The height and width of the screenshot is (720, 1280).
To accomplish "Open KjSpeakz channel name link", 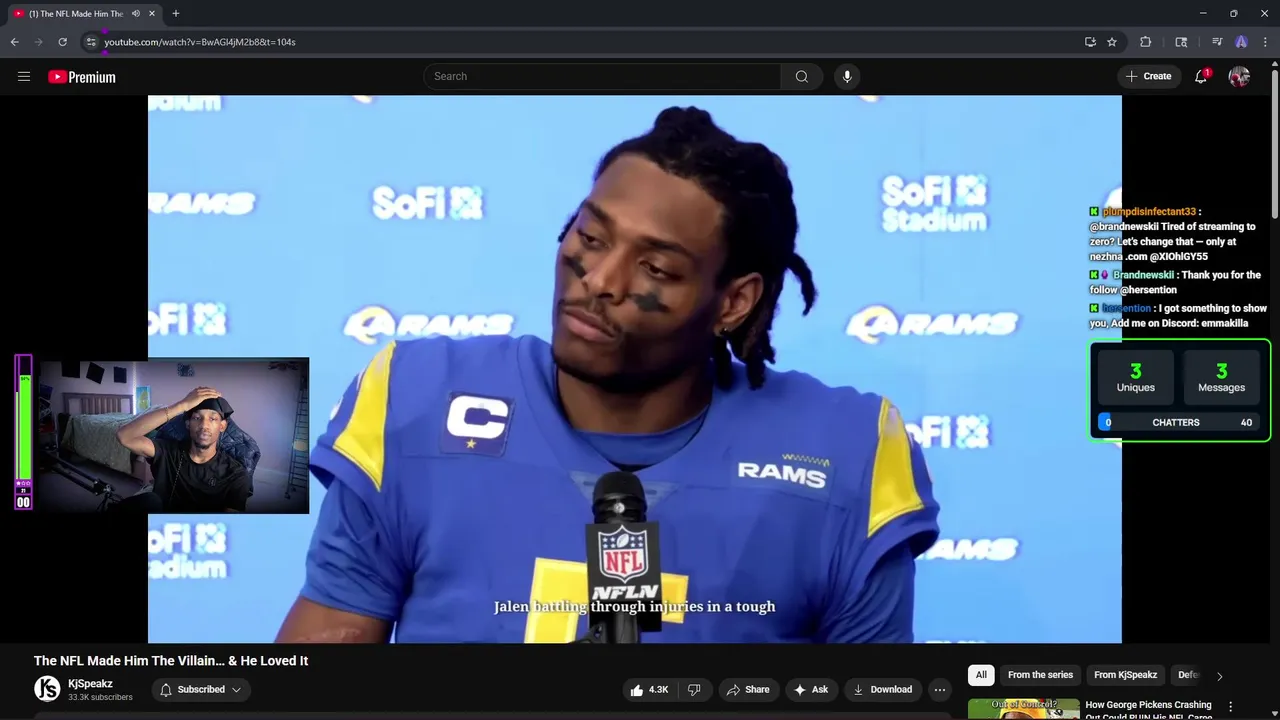I will pos(90,684).
